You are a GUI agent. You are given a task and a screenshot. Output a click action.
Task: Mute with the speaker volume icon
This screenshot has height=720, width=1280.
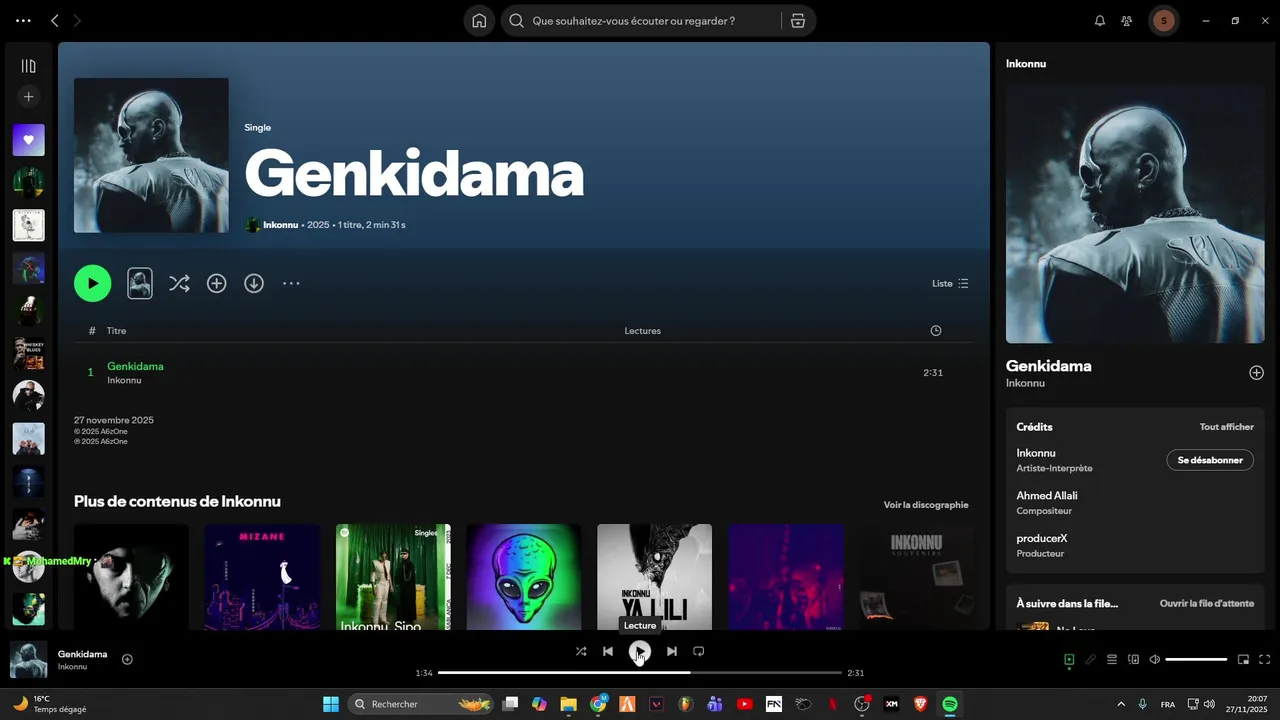point(1155,659)
